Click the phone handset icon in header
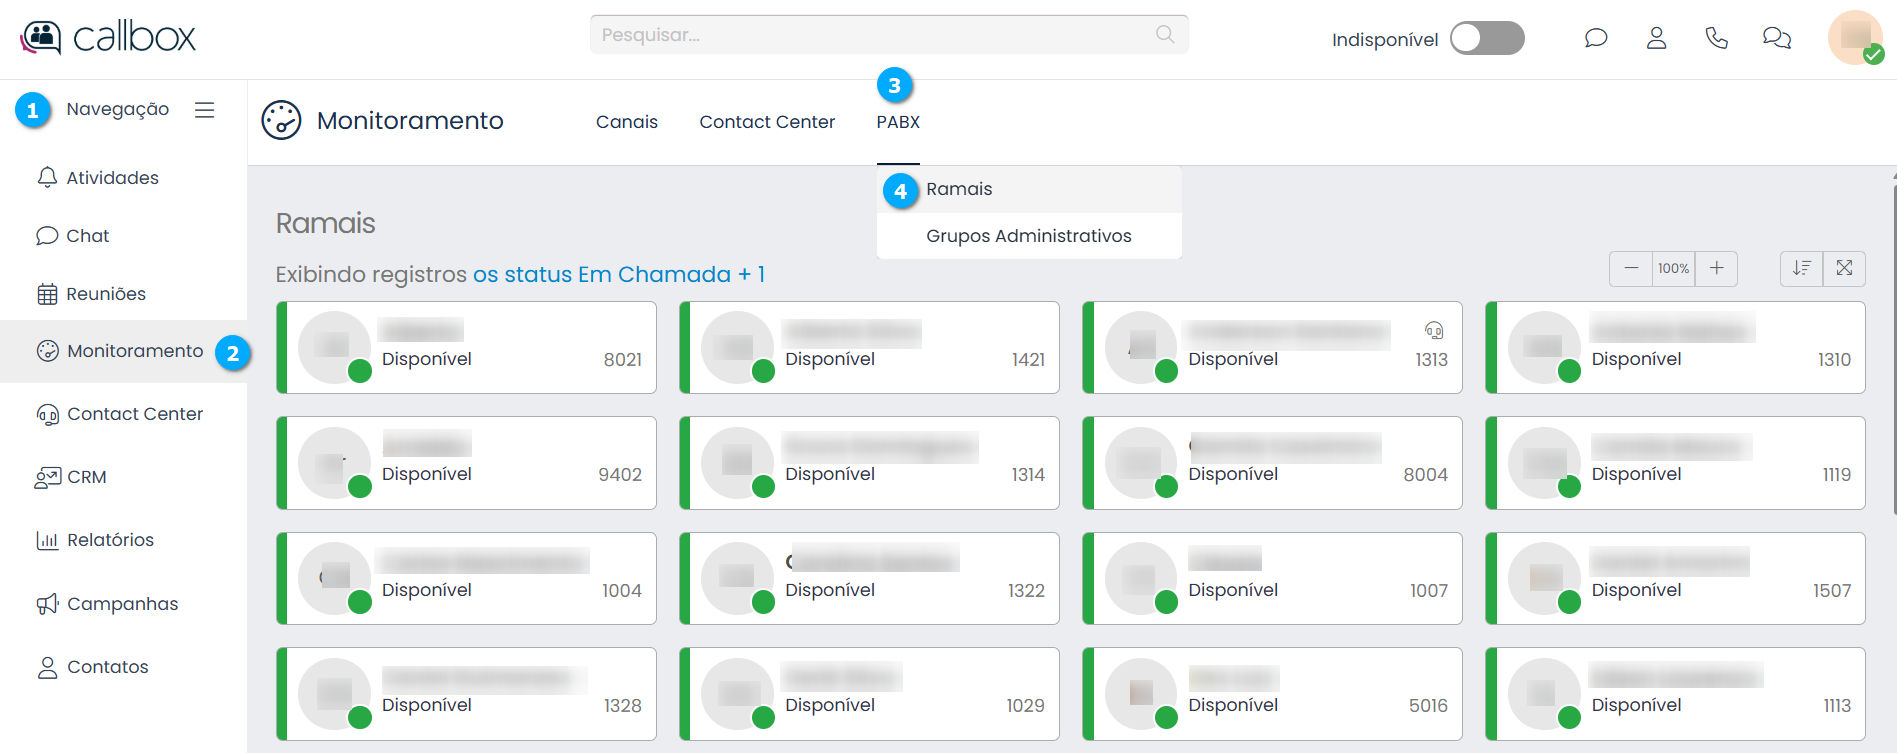Screen dimensions: 1897x753 click(1716, 38)
